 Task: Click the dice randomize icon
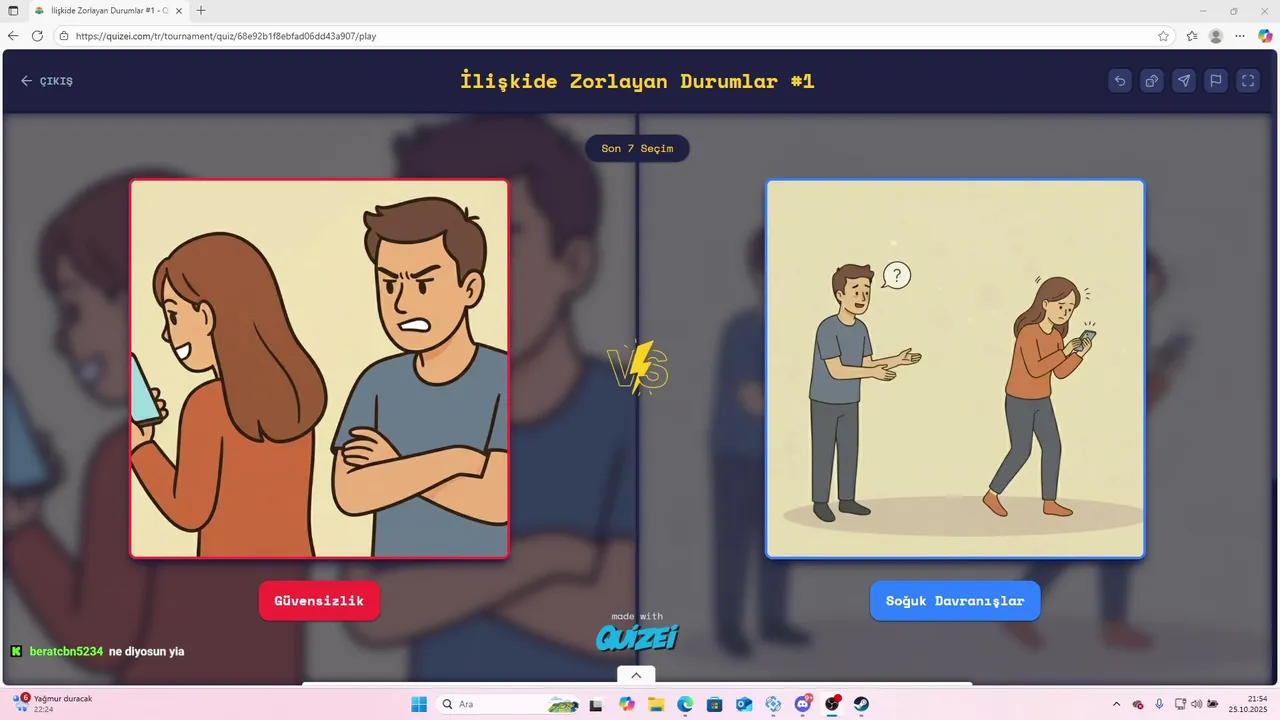1152,81
